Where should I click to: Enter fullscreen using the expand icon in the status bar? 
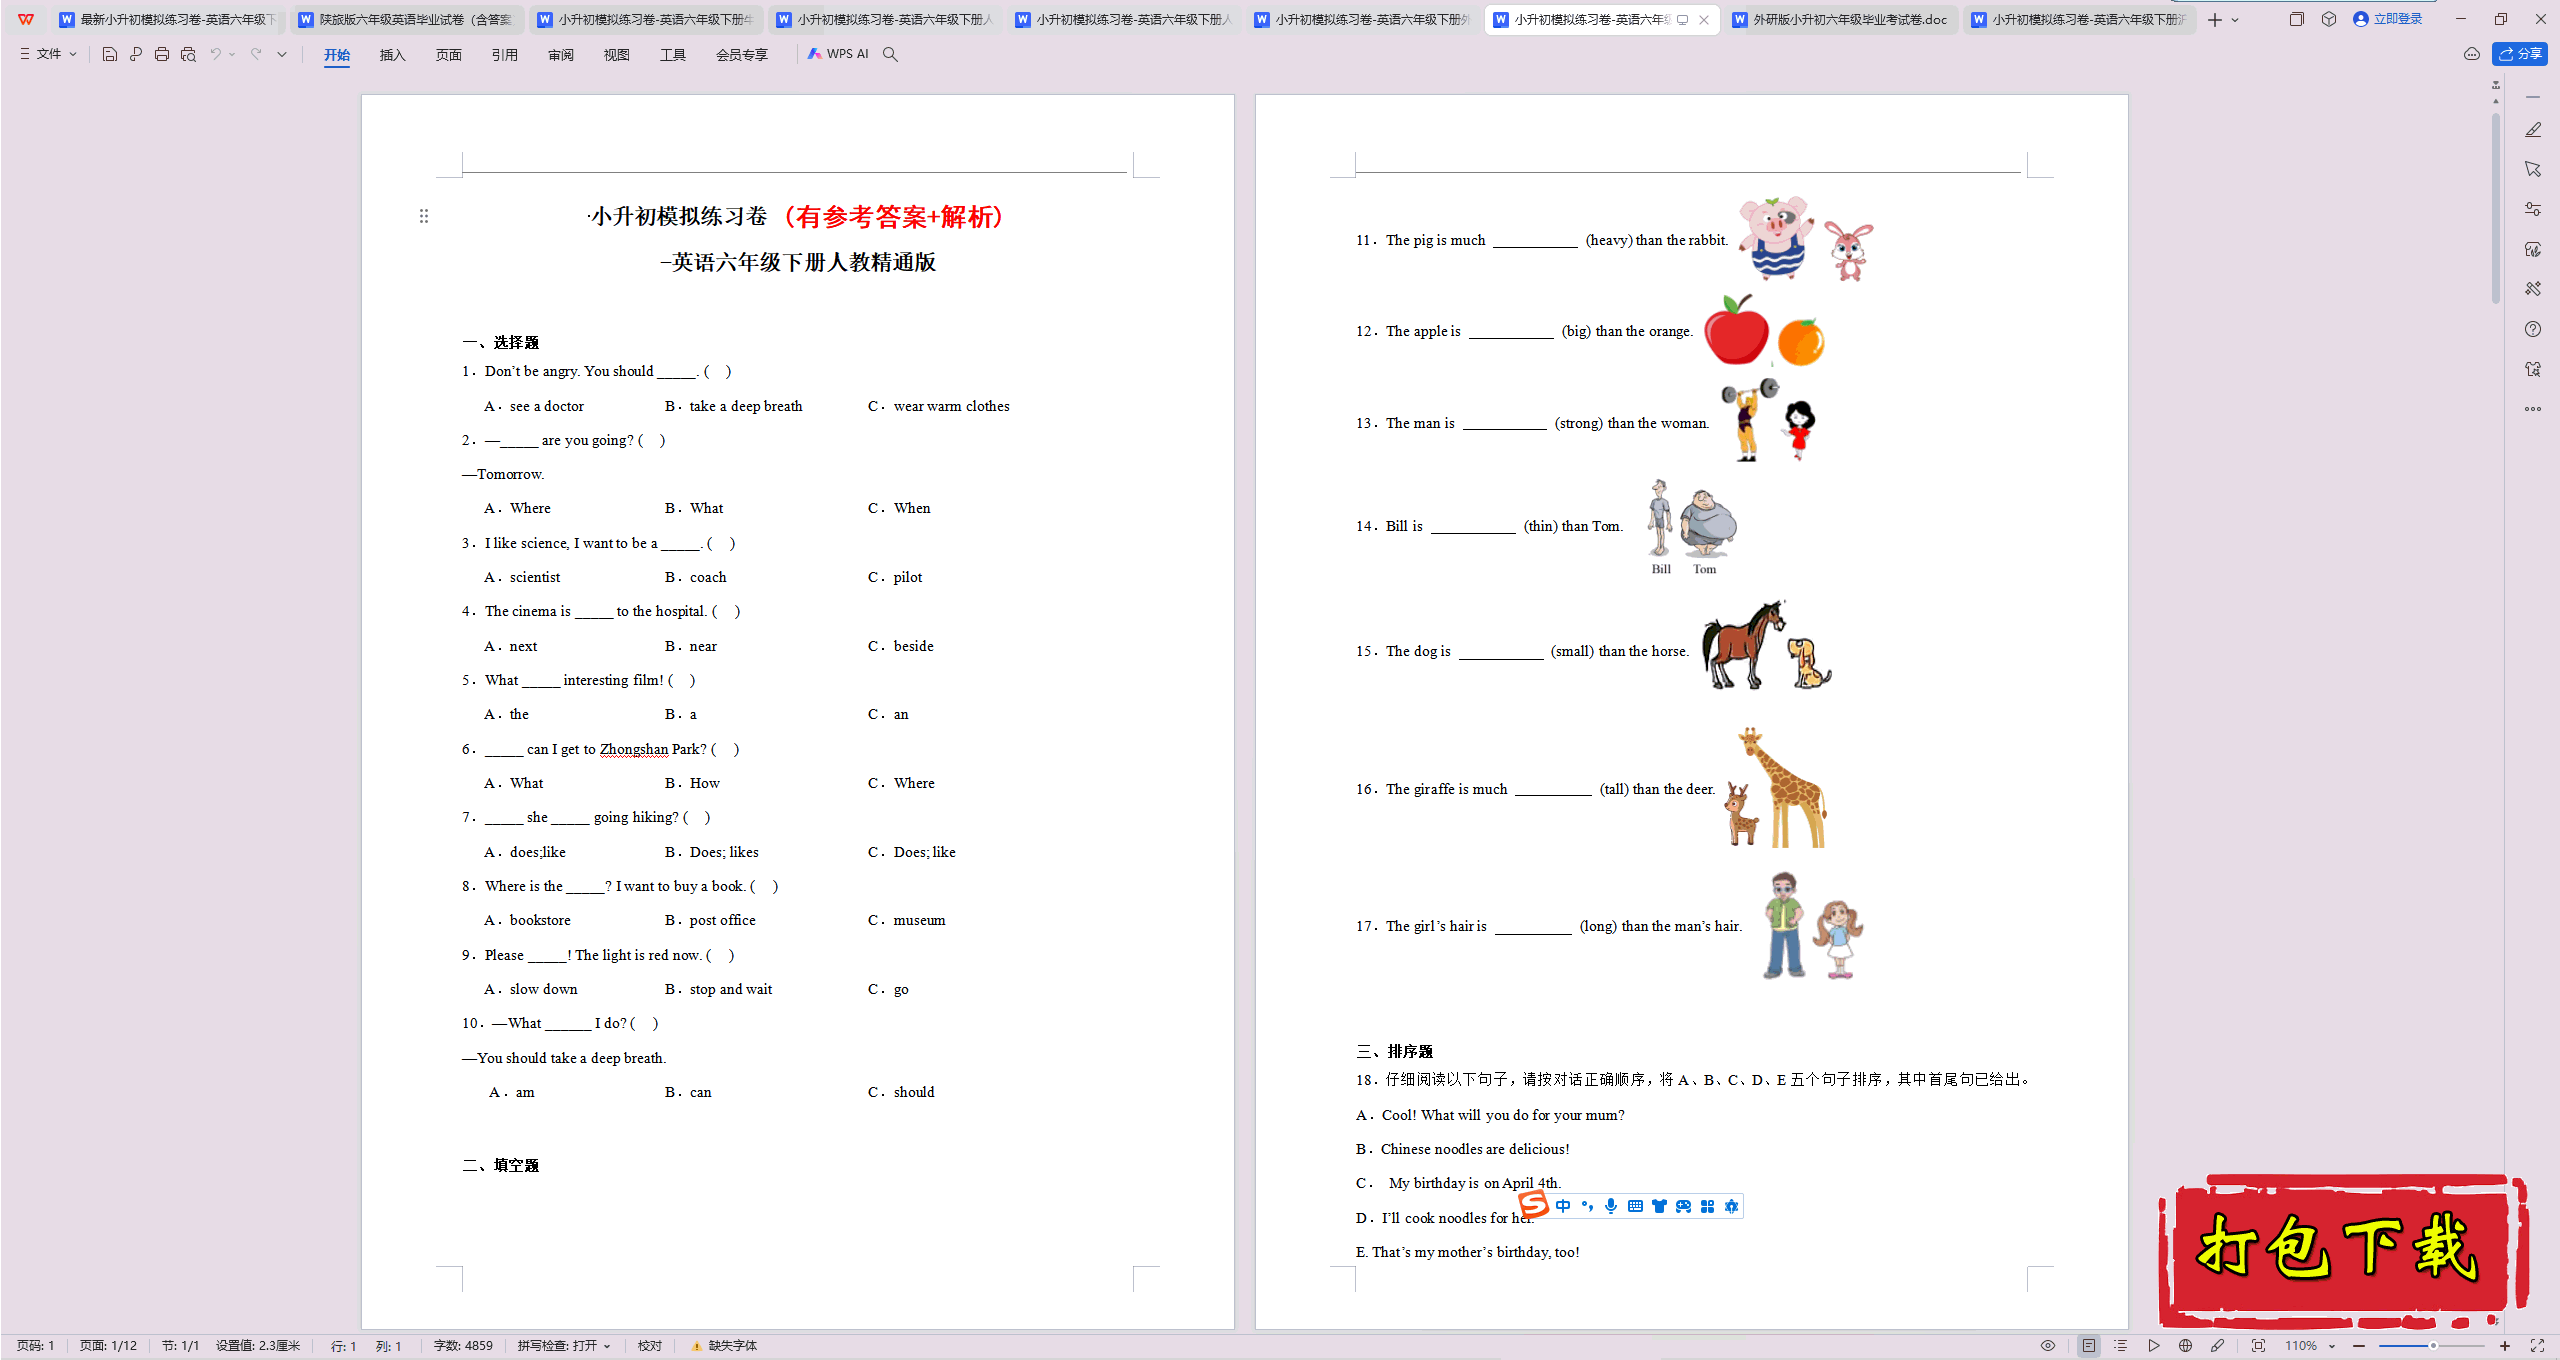point(2537,1346)
